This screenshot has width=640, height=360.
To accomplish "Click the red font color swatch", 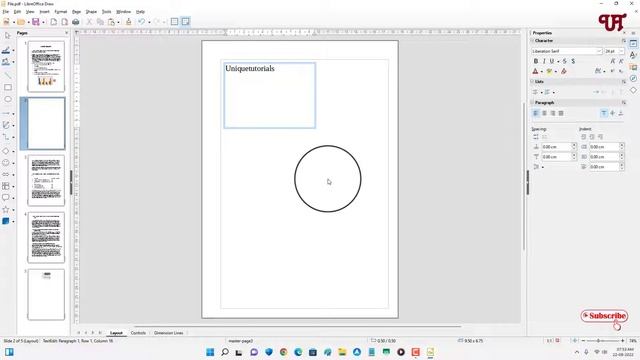I will coord(536,71).
